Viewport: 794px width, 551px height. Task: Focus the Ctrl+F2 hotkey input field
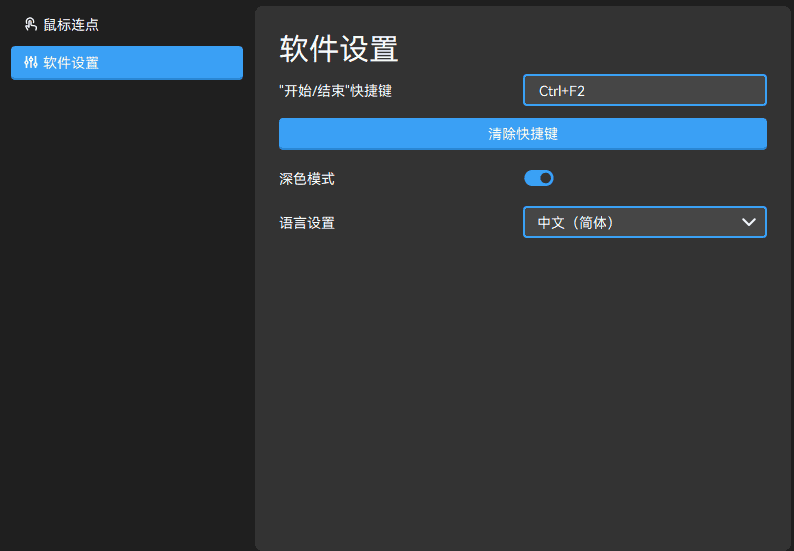(x=645, y=90)
